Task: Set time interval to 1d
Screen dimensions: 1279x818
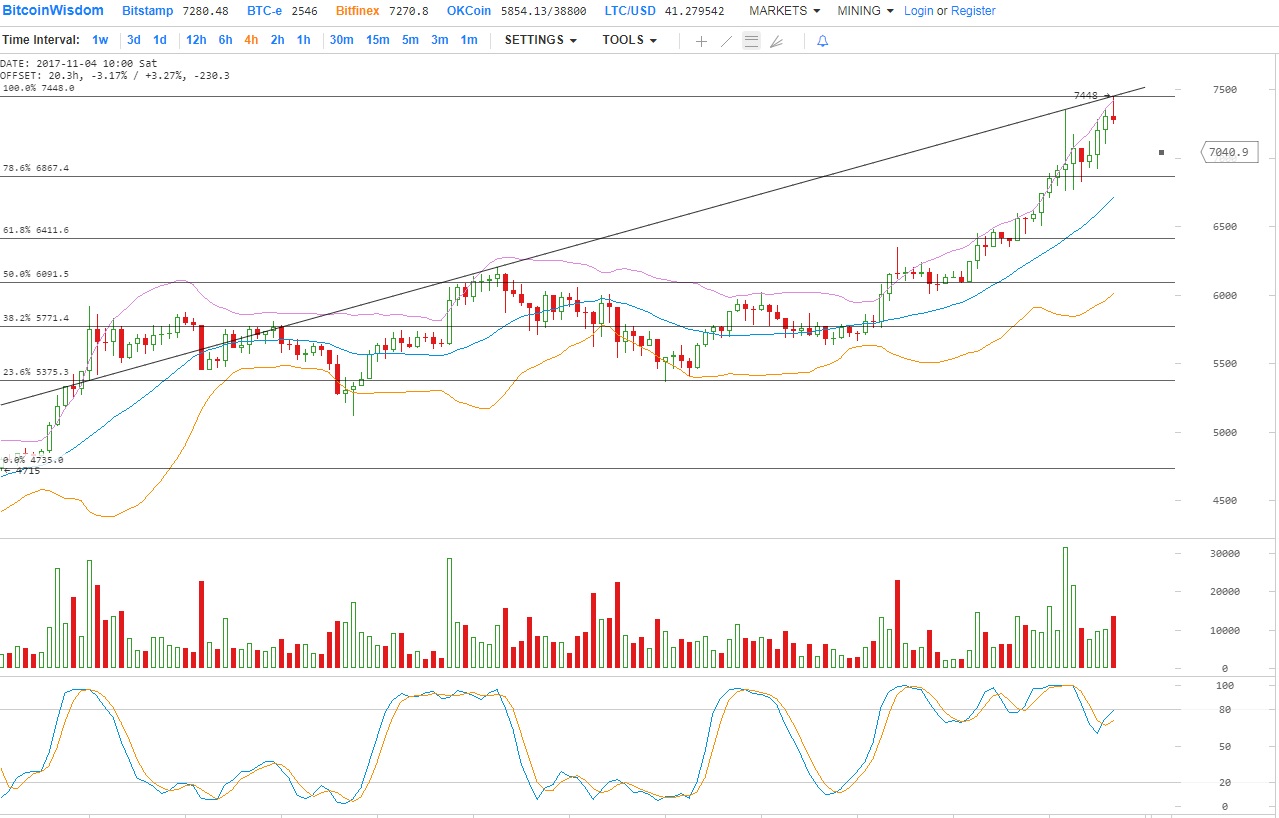Action: (159, 40)
